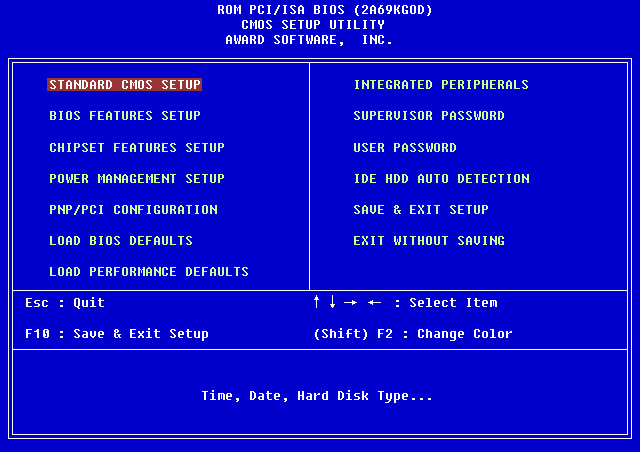
Task: Open BIOS FEATURES SETUP
Action: pos(125,116)
